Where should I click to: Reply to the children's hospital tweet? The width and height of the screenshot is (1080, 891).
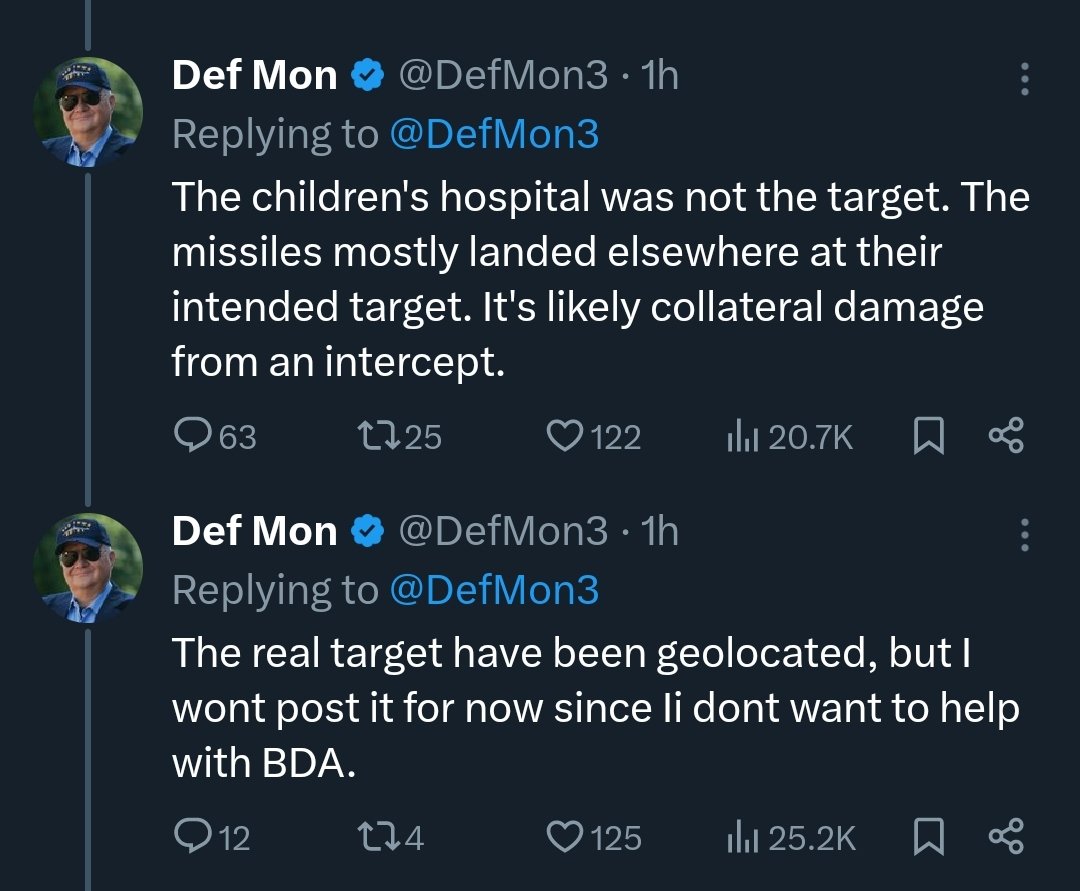pos(191,436)
